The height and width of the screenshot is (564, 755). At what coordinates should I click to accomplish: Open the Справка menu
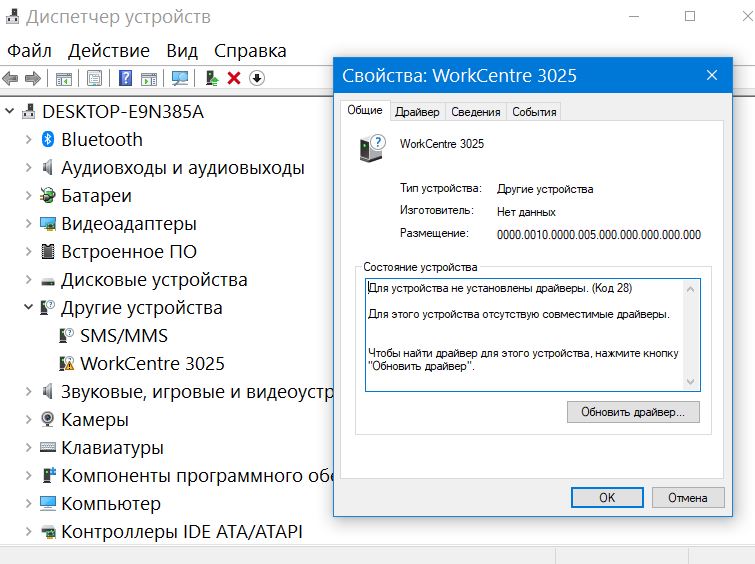click(250, 51)
